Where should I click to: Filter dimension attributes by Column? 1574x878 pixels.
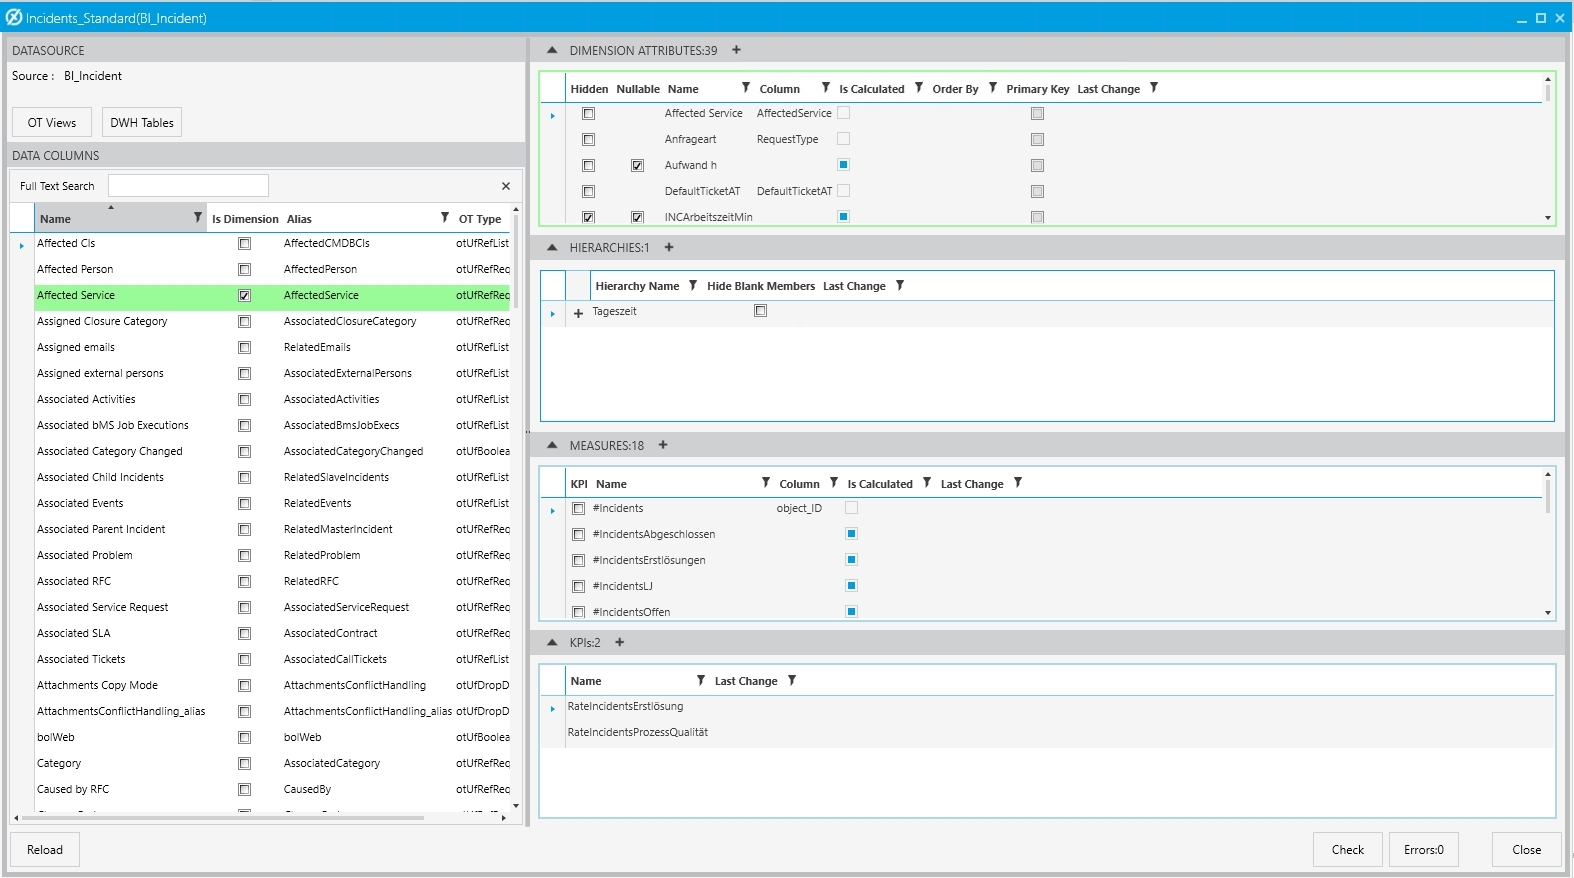(x=826, y=88)
